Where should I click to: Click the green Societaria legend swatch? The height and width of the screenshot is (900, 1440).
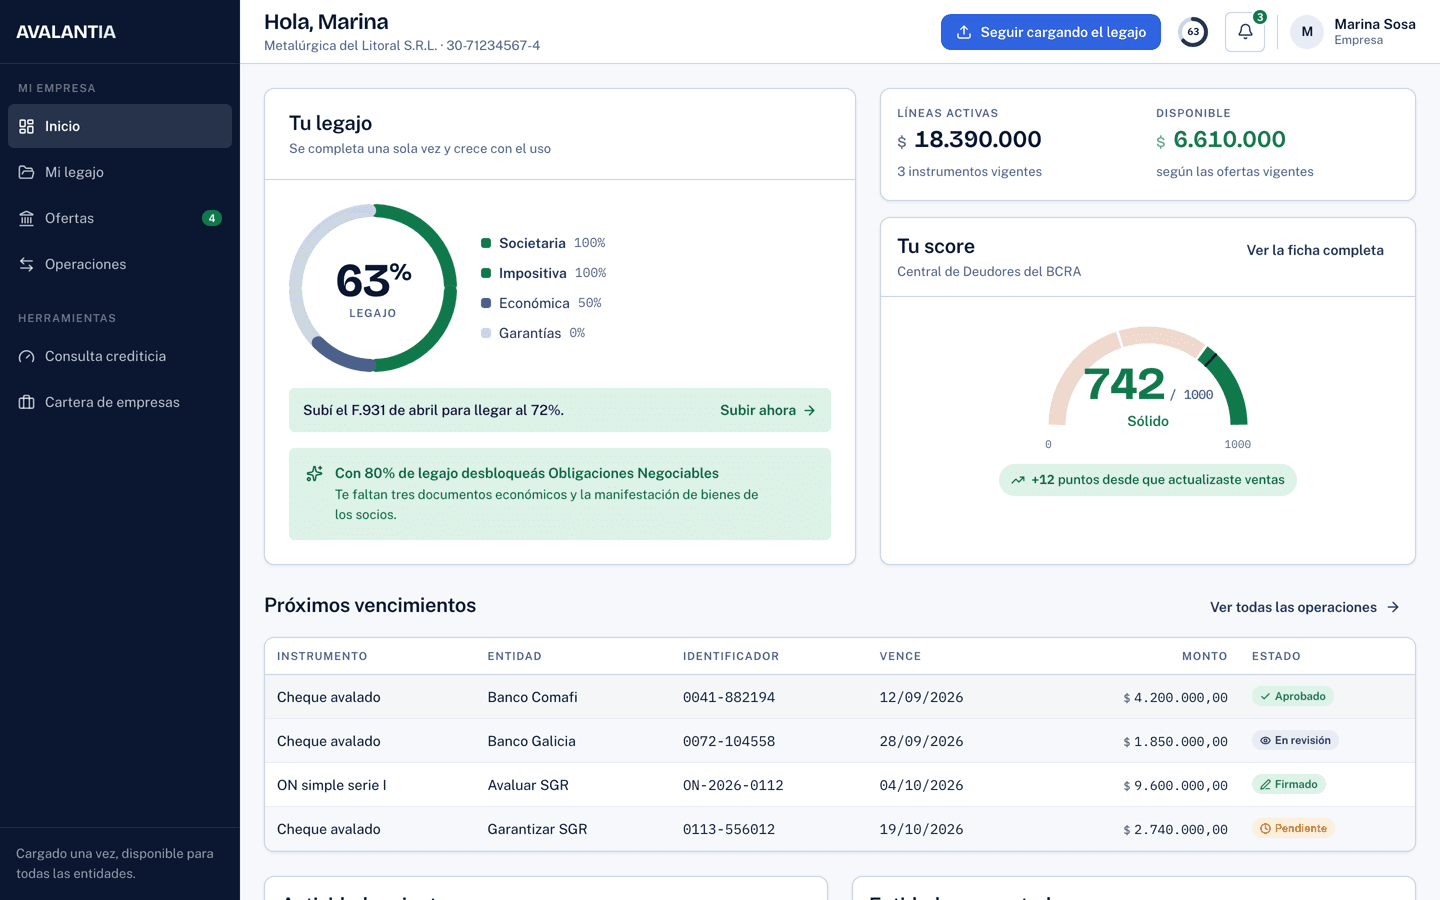point(486,243)
